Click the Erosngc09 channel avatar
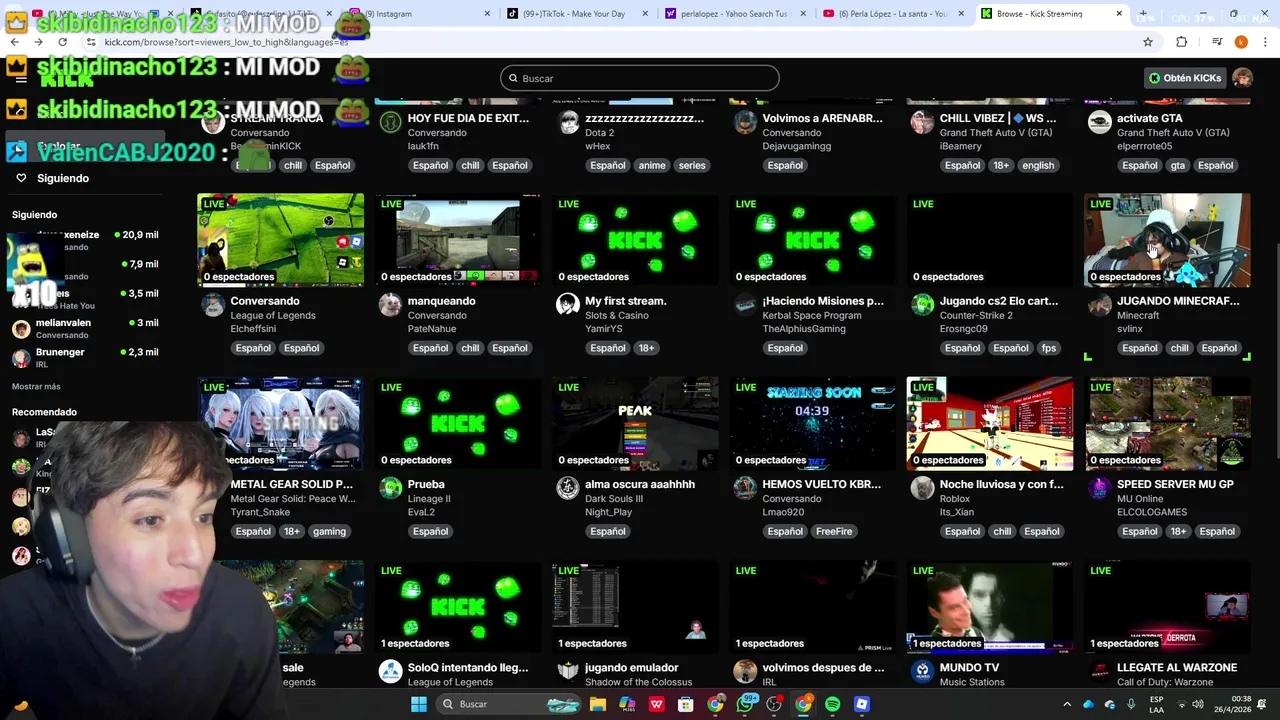 tap(922, 305)
